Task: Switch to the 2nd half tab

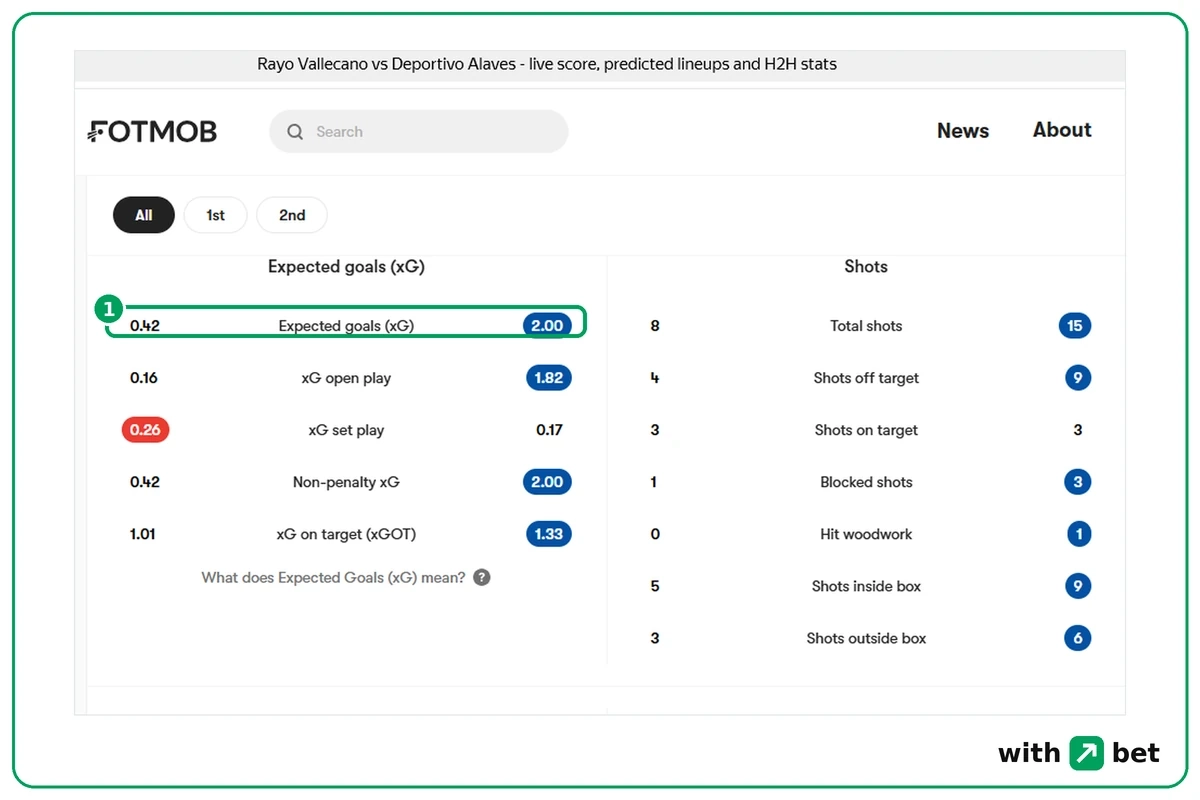Action: pyautogui.click(x=292, y=215)
